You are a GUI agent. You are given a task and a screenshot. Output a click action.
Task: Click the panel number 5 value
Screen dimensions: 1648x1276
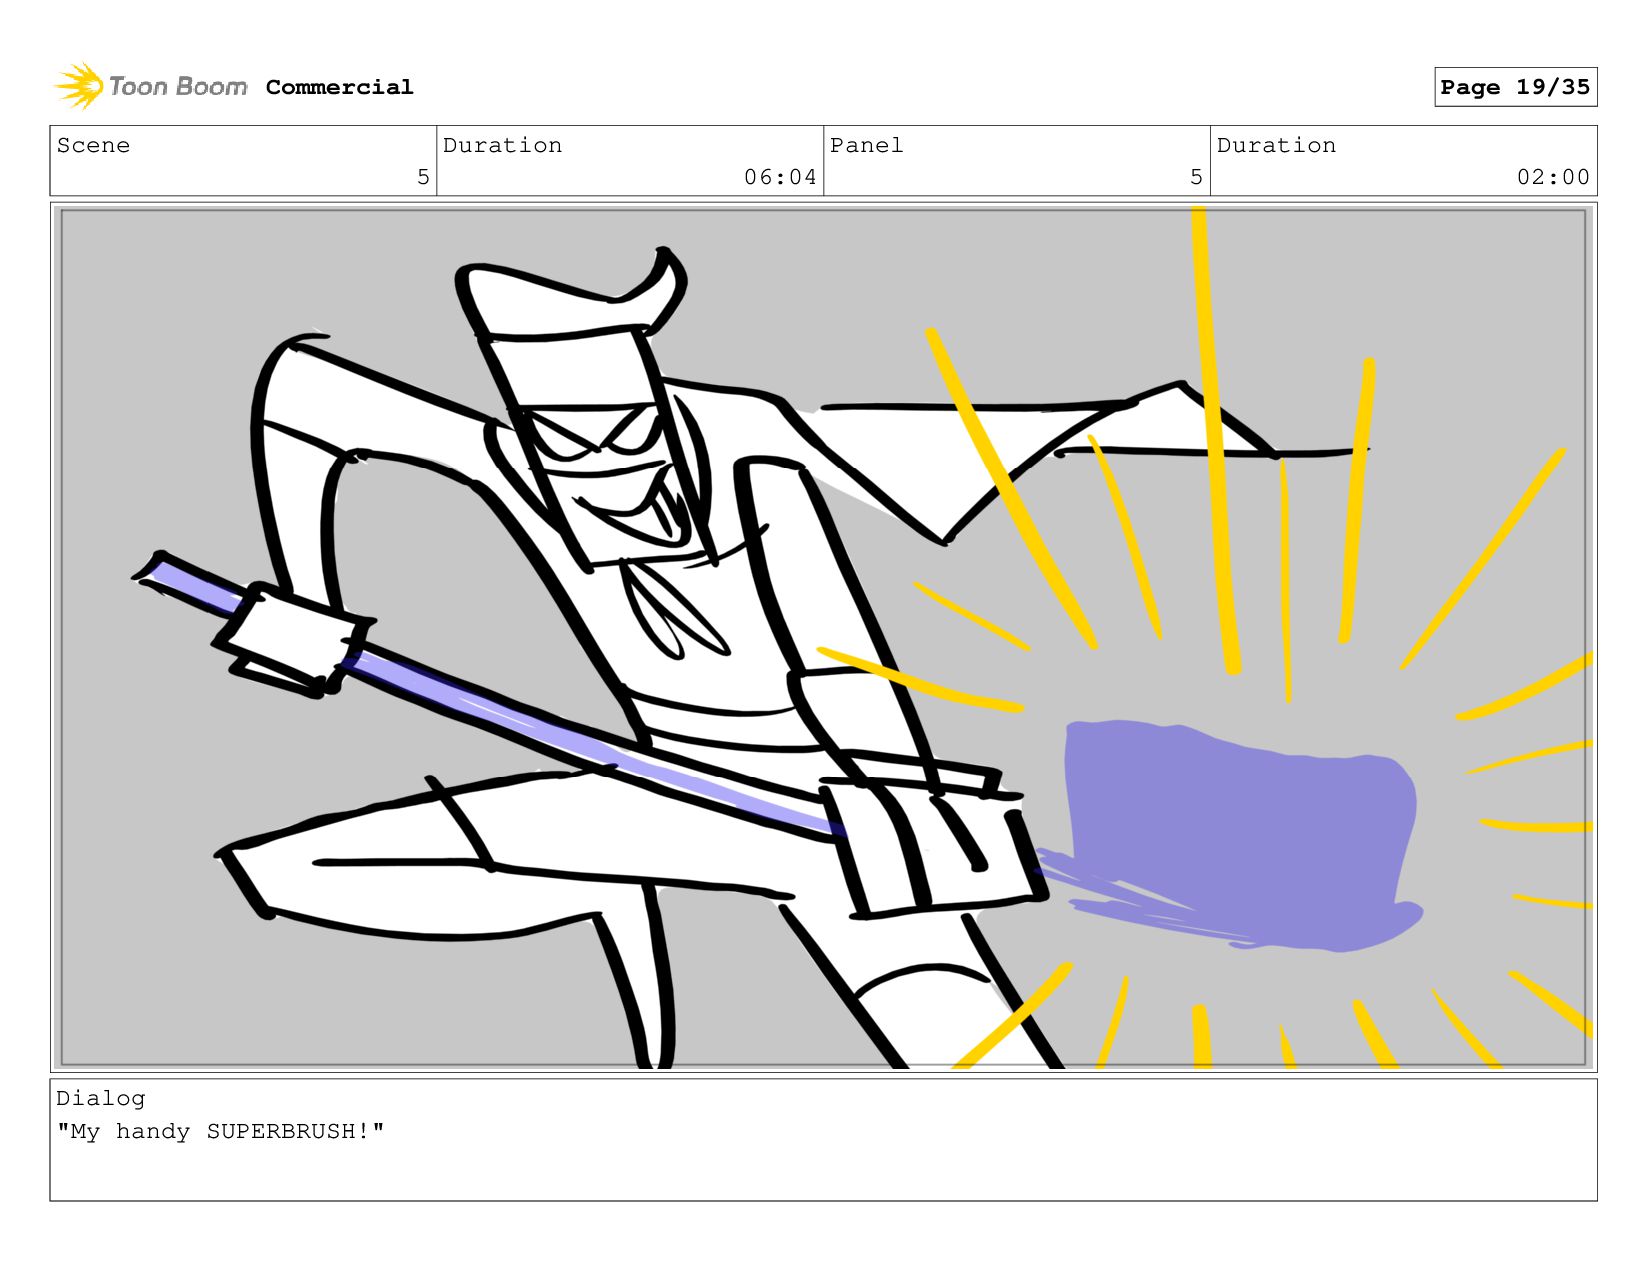click(1196, 177)
